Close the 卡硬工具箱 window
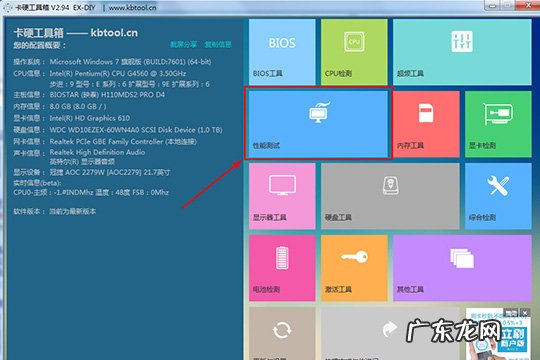This screenshot has height=360, width=540. pos(528,6)
